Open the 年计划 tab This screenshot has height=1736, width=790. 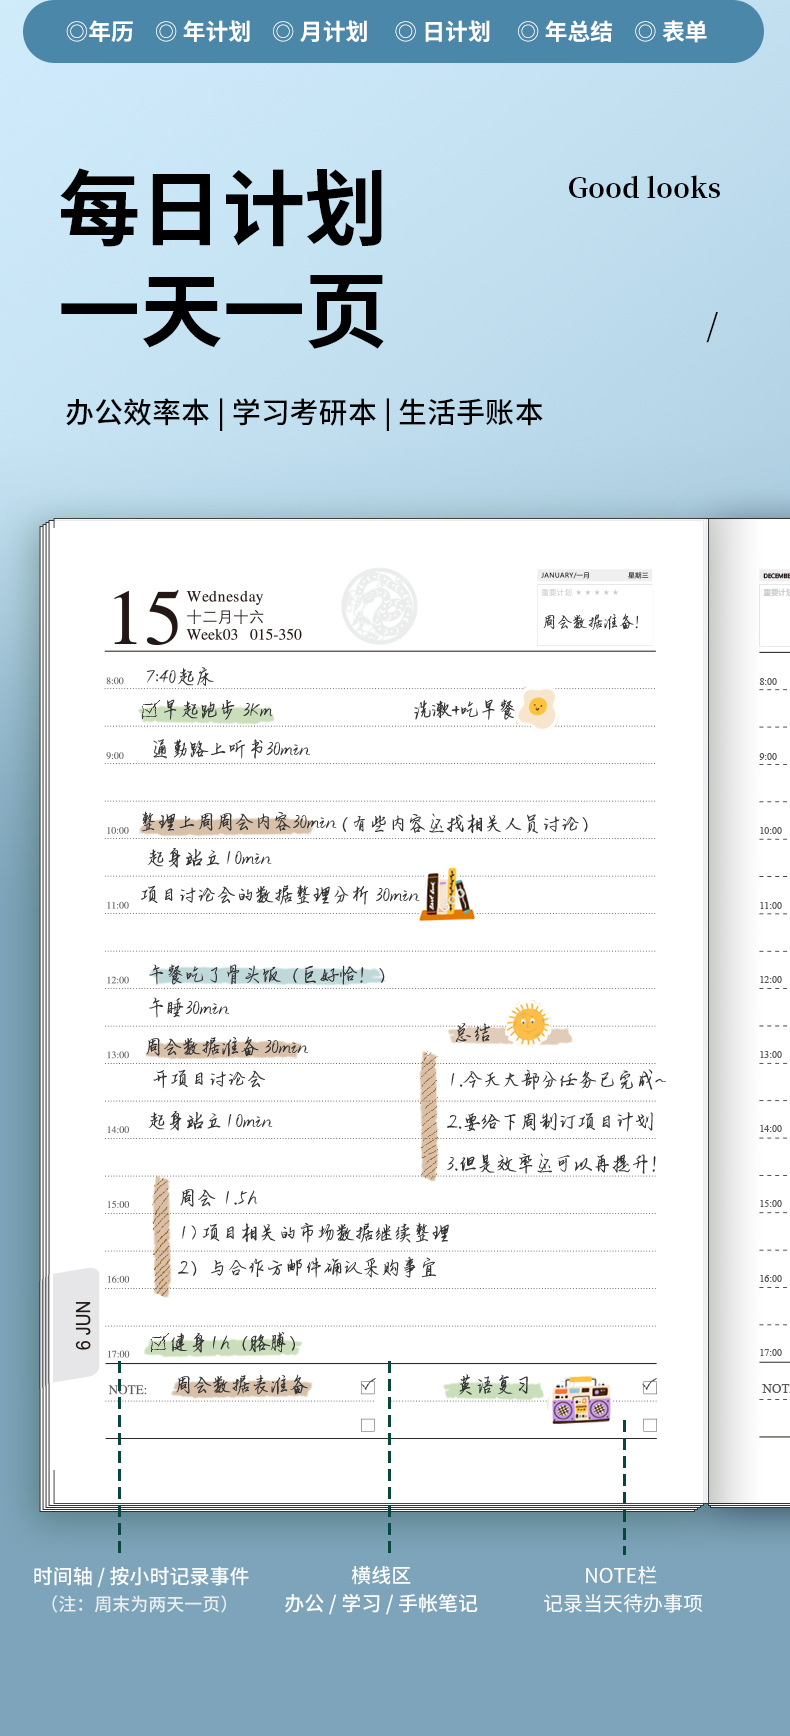click(x=203, y=32)
